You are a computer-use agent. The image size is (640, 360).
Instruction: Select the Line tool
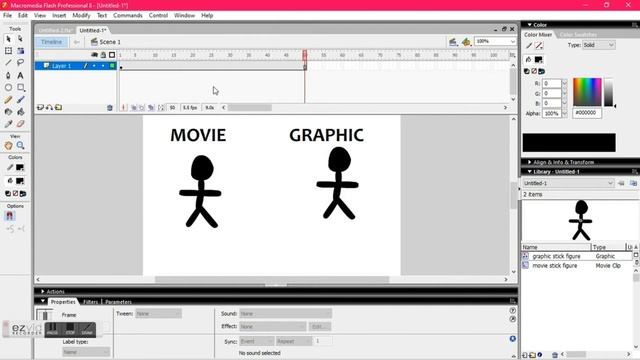(8, 63)
